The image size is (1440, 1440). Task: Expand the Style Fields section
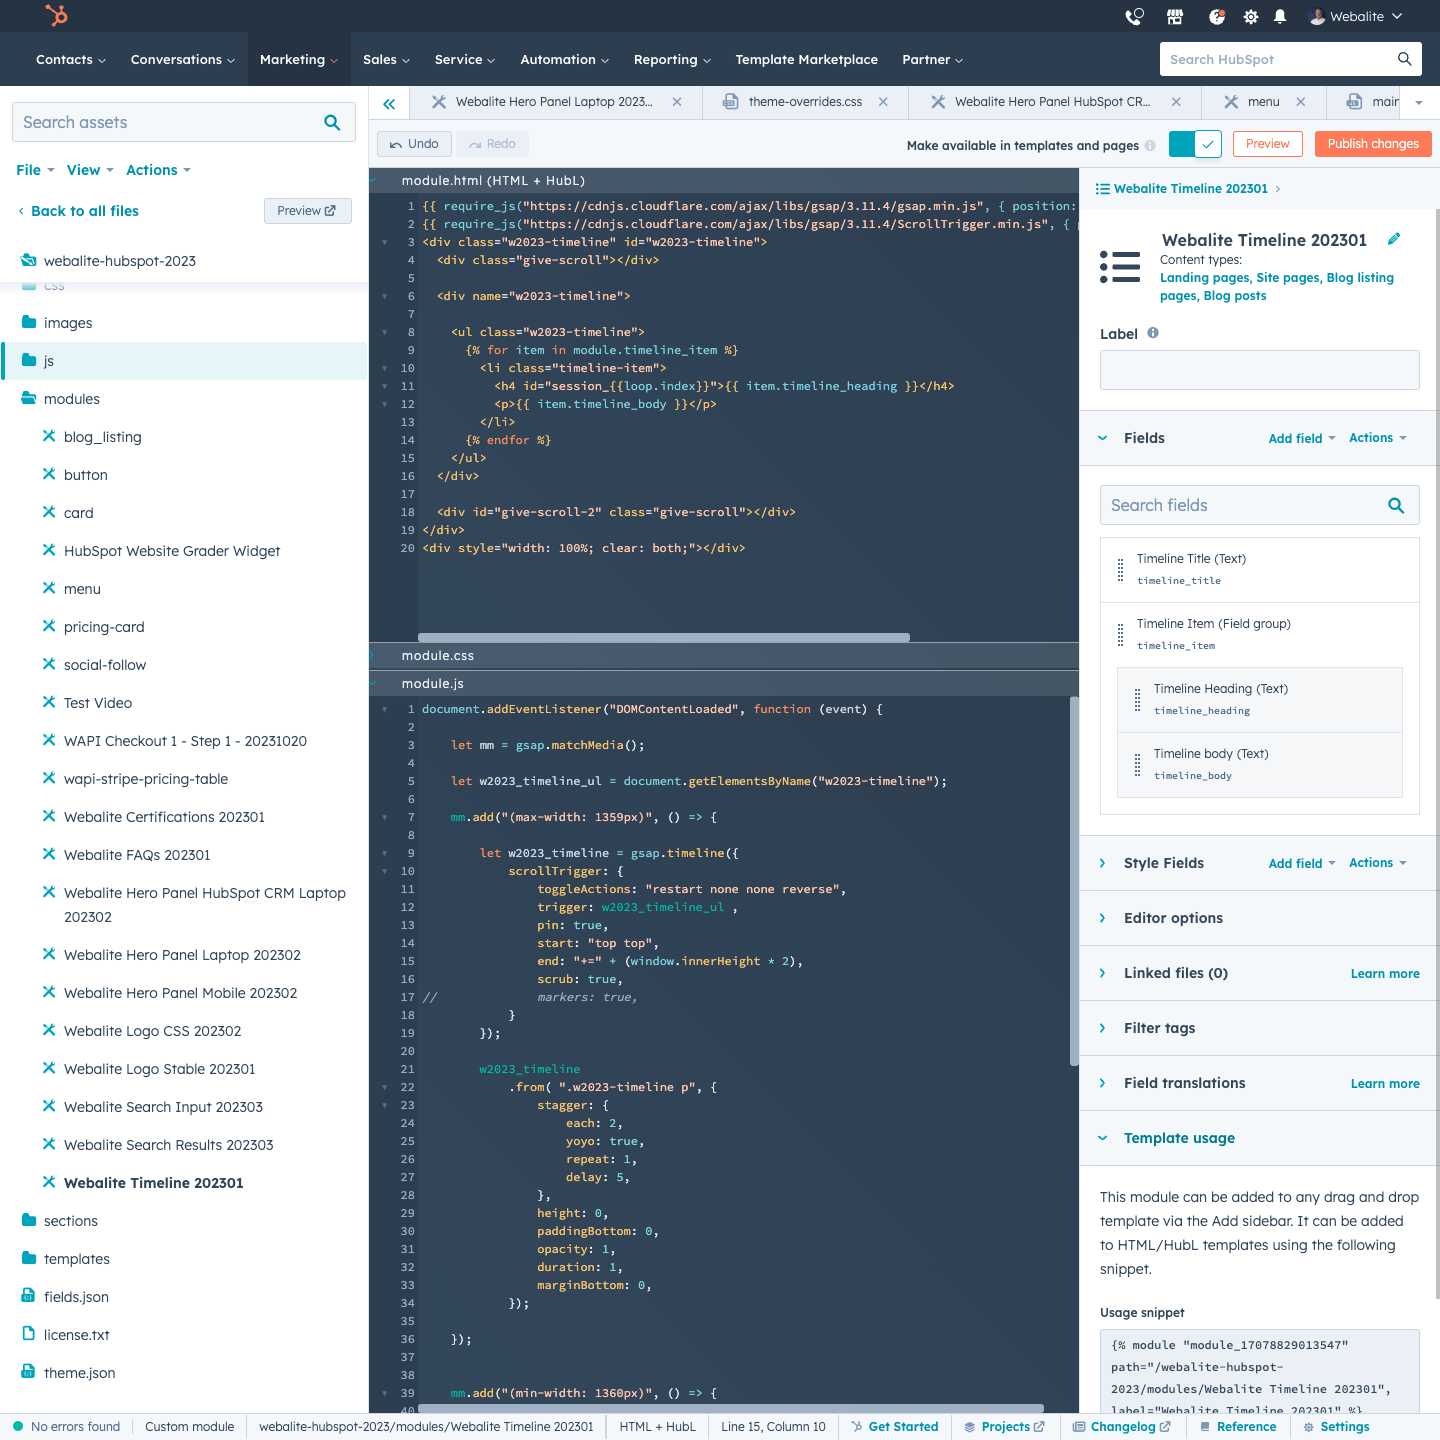coord(1102,863)
